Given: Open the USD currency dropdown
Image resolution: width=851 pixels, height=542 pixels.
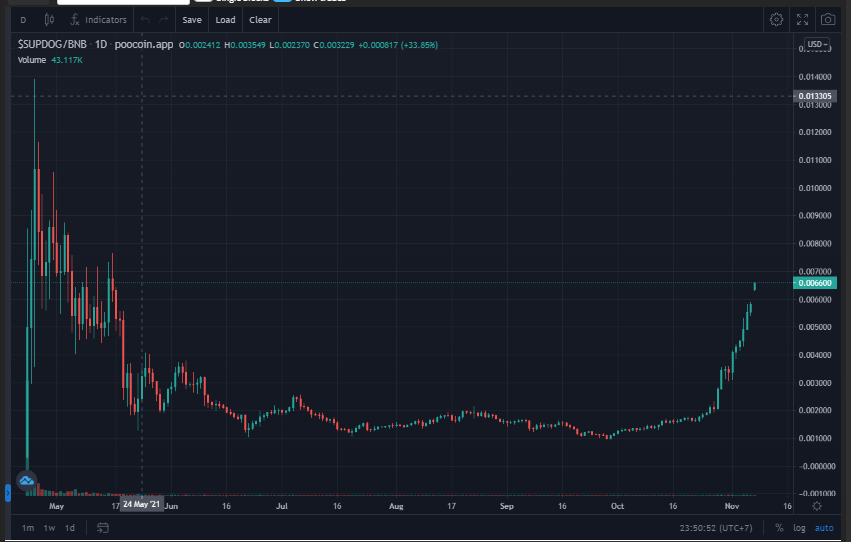Looking at the screenshot, I should point(816,44).
